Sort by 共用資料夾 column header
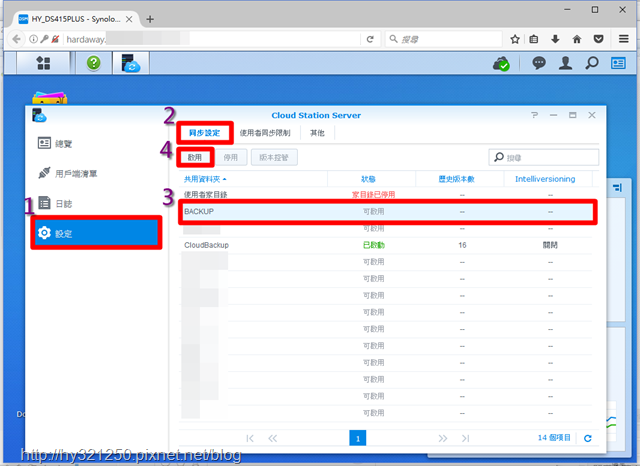Viewport: 640px width, 466px height. 253,179
